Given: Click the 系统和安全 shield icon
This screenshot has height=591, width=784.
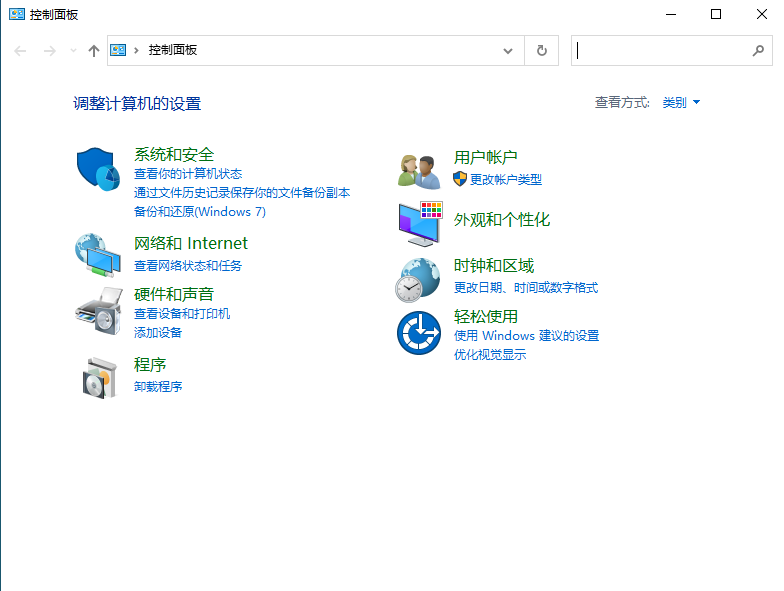Looking at the screenshot, I should click(x=98, y=168).
